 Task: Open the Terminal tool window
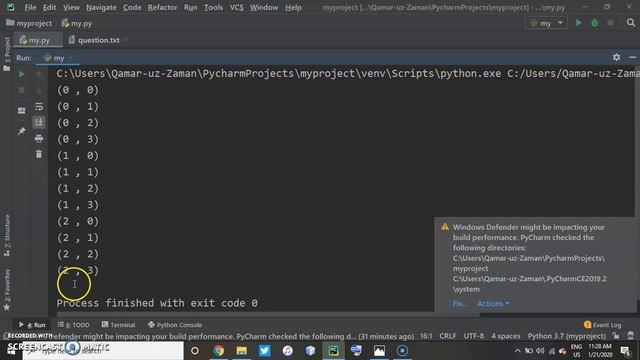coord(118,325)
